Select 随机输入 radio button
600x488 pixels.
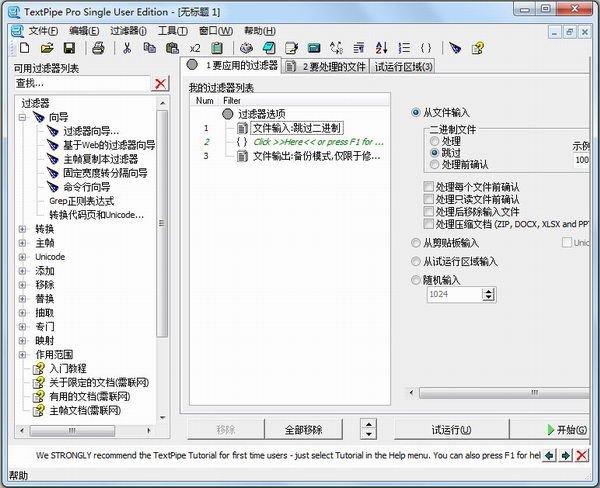point(416,280)
